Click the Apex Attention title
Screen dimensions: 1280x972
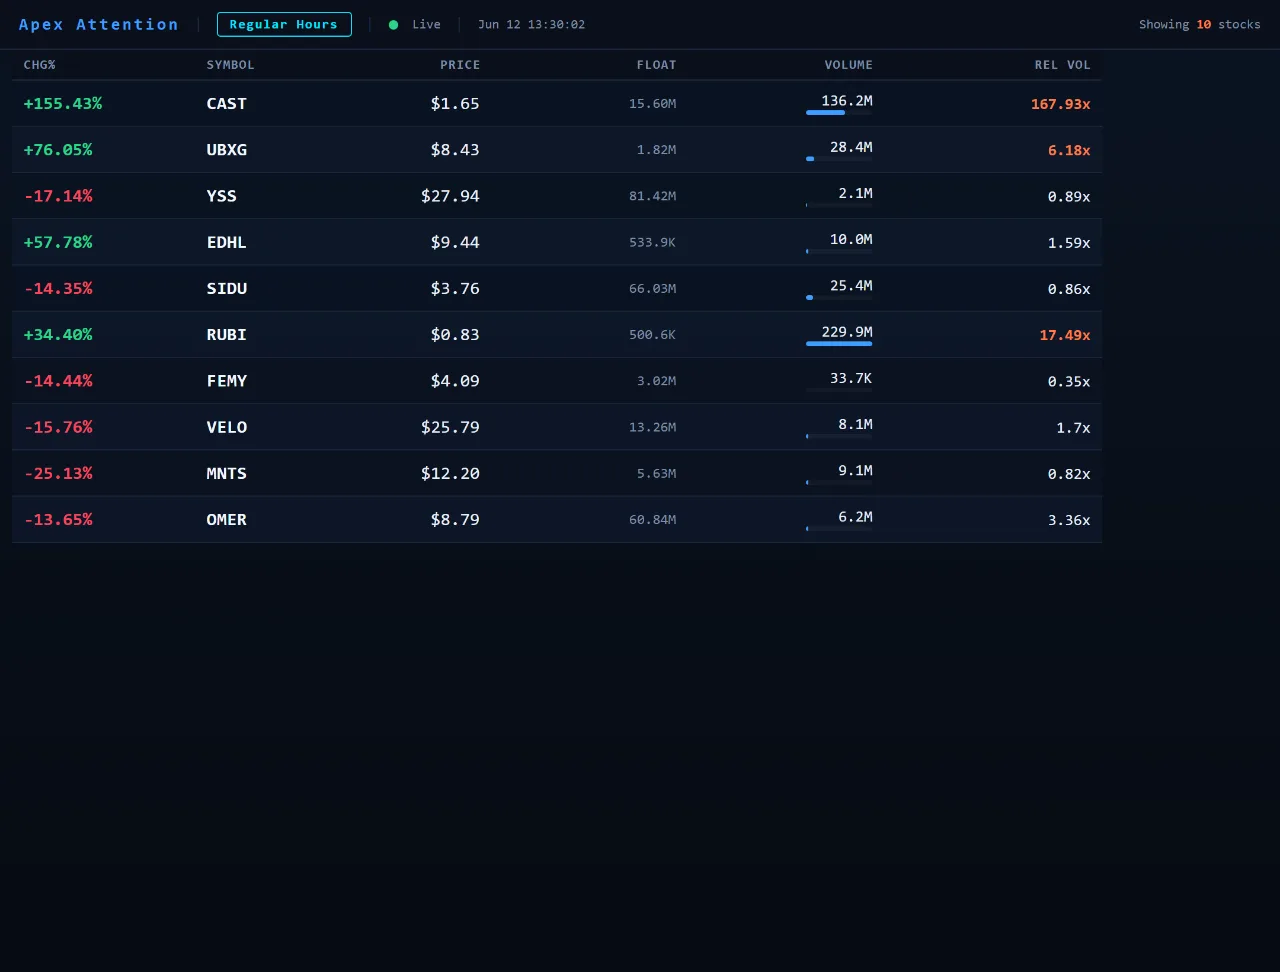pos(99,24)
